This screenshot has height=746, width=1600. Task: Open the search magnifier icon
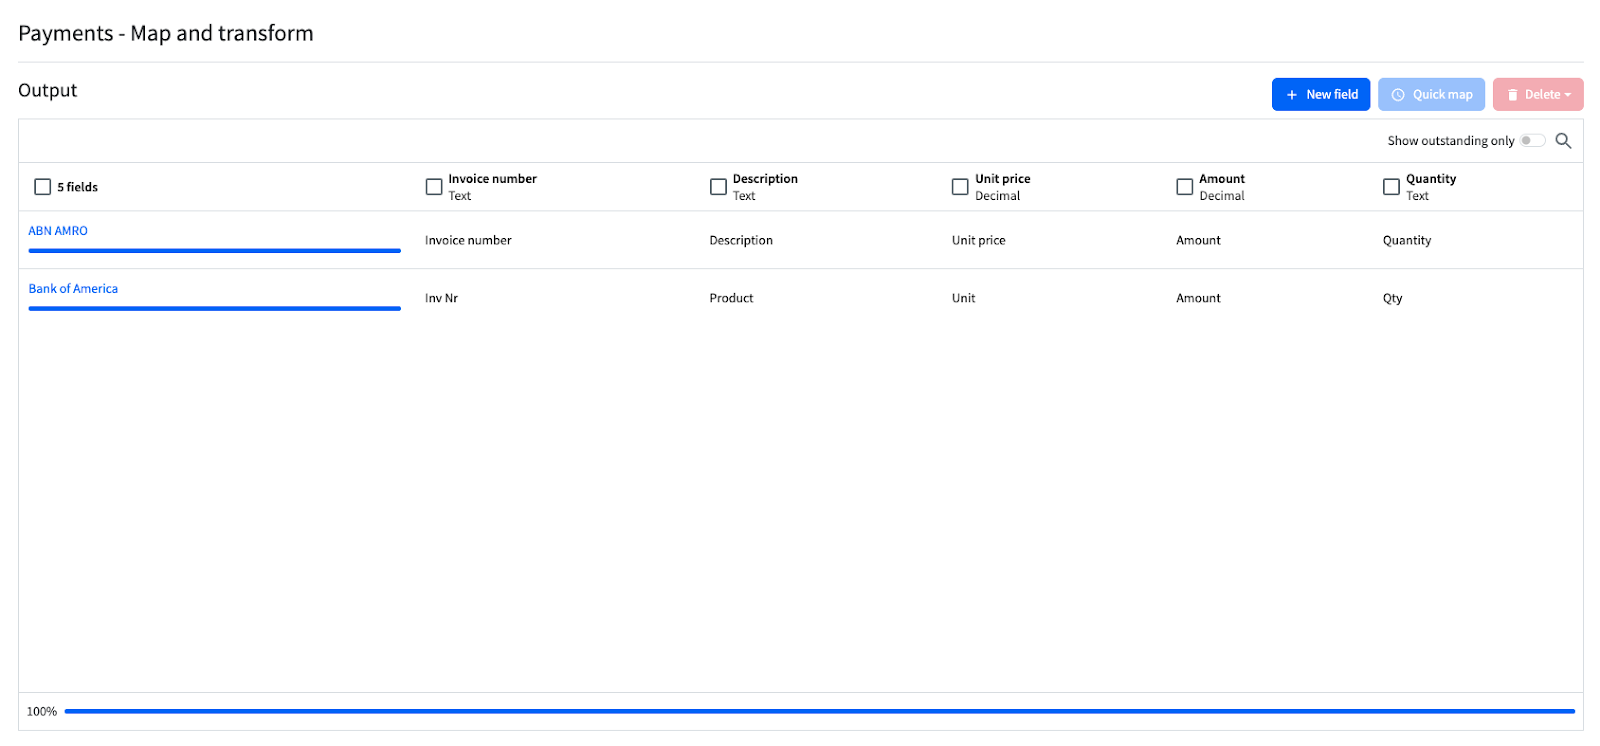coord(1563,141)
